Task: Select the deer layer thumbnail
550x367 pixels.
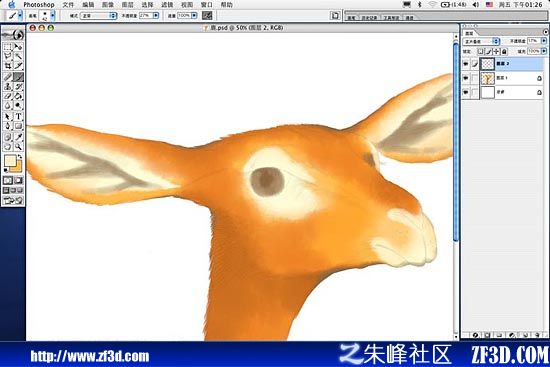Action: coord(488,78)
